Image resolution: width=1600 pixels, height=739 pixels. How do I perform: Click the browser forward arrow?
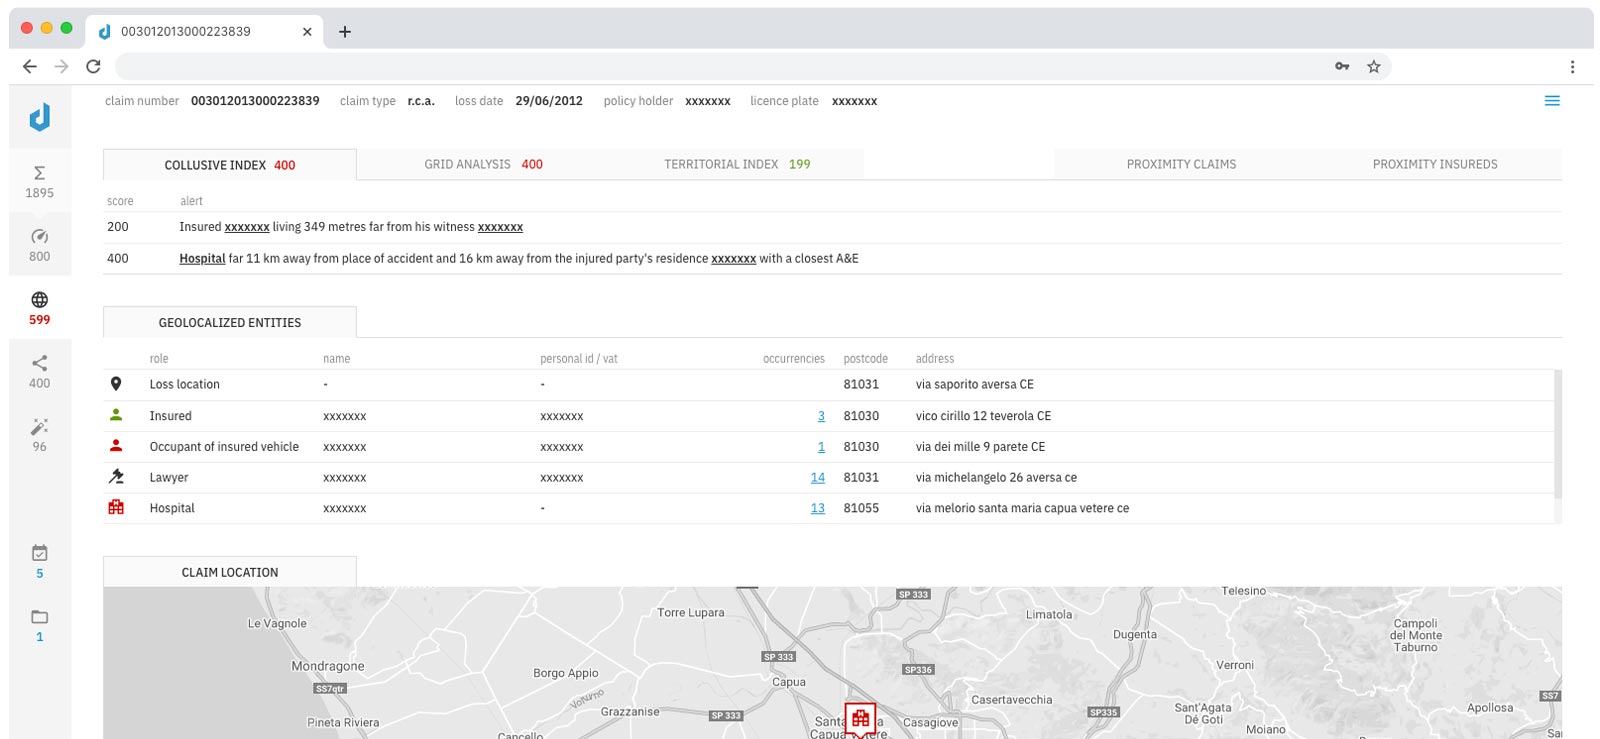point(62,66)
